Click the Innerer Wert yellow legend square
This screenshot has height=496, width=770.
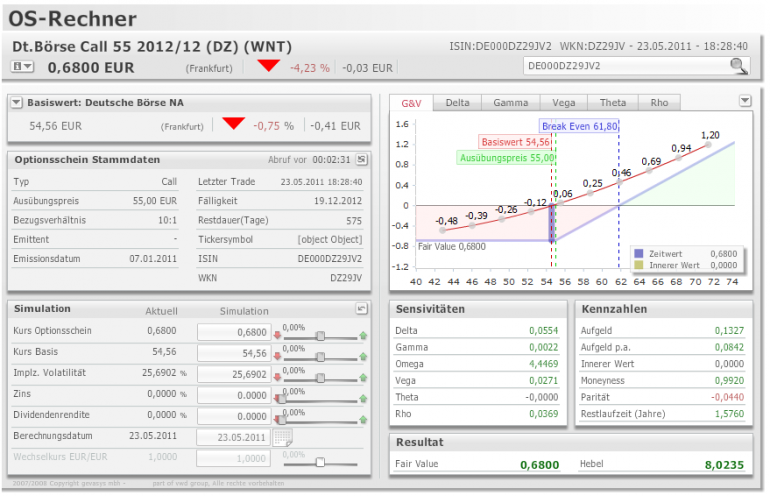coord(638,265)
